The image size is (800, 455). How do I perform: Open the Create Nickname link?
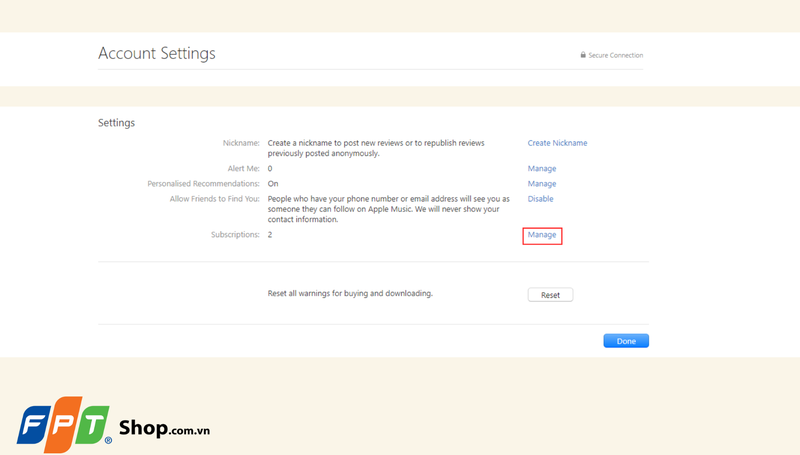pyautogui.click(x=557, y=143)
